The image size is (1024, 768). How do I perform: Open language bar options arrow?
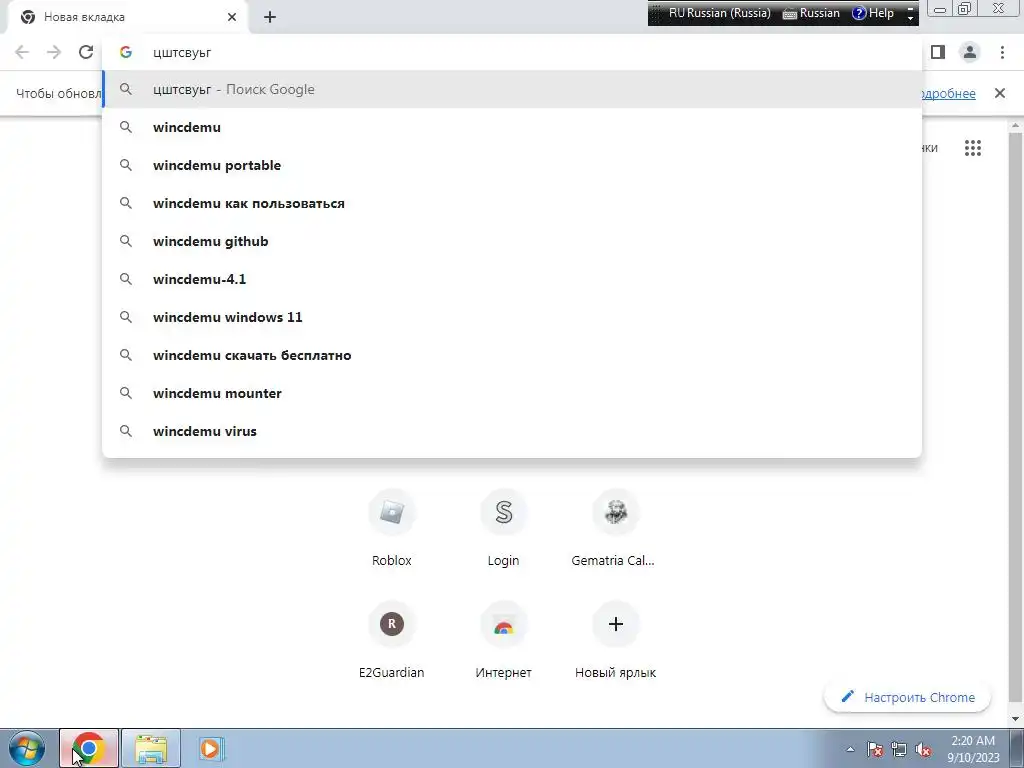[910, 18]
